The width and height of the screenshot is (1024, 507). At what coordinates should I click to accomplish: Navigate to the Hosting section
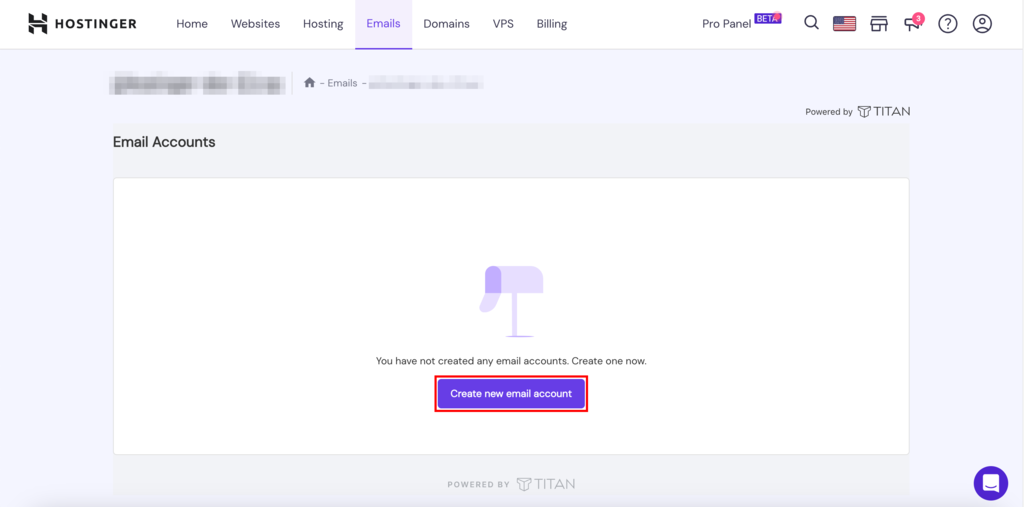point(323,24)
